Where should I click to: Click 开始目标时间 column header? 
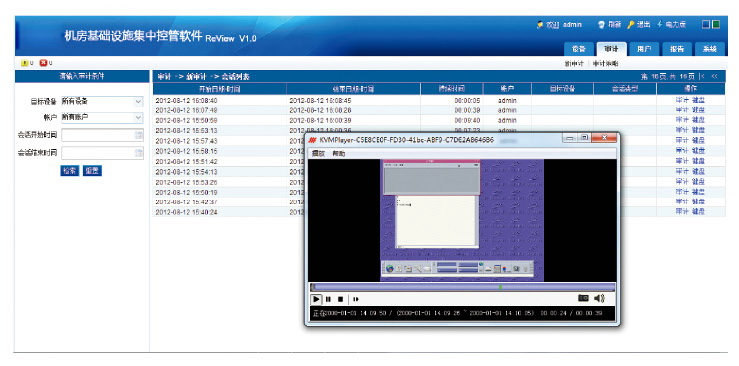220,89
